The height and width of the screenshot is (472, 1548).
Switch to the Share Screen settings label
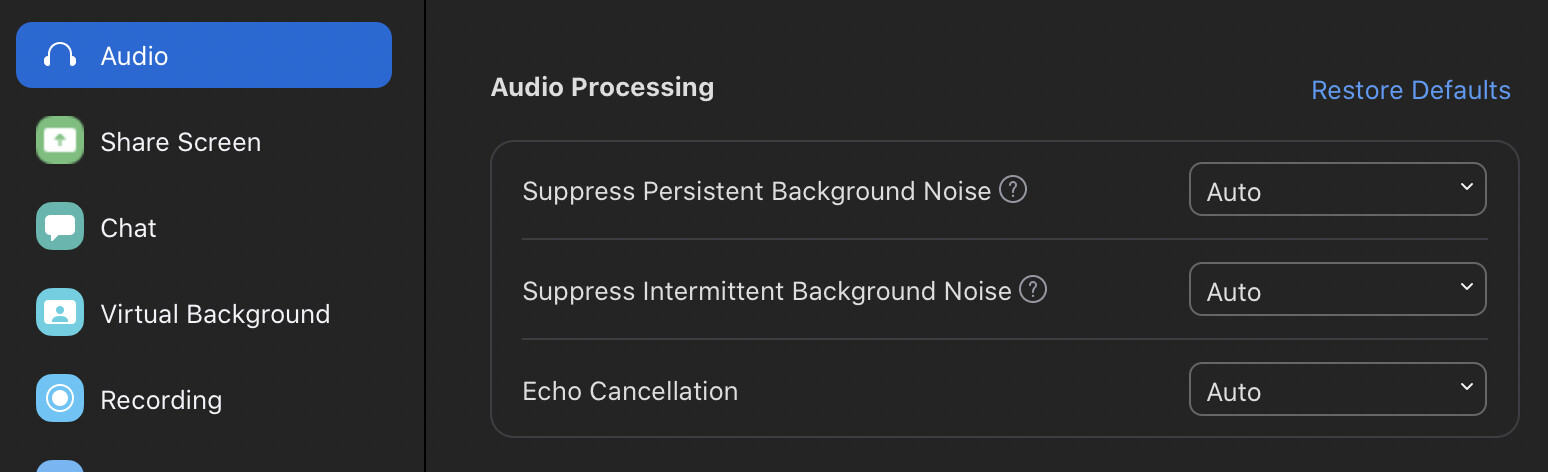180,142
